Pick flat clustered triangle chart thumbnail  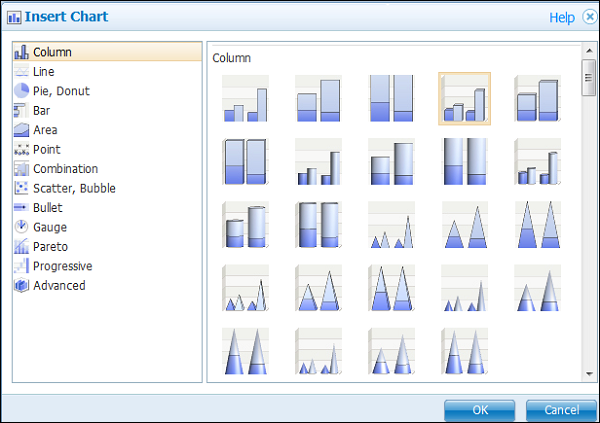pyautogui.click(x=391, y=225)
